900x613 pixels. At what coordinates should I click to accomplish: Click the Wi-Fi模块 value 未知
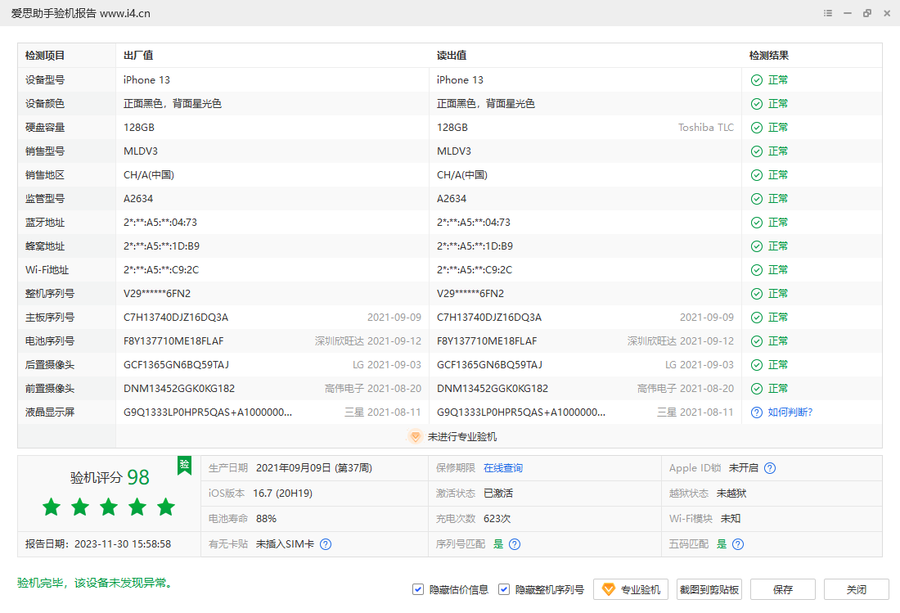click(x=731, y=519)
